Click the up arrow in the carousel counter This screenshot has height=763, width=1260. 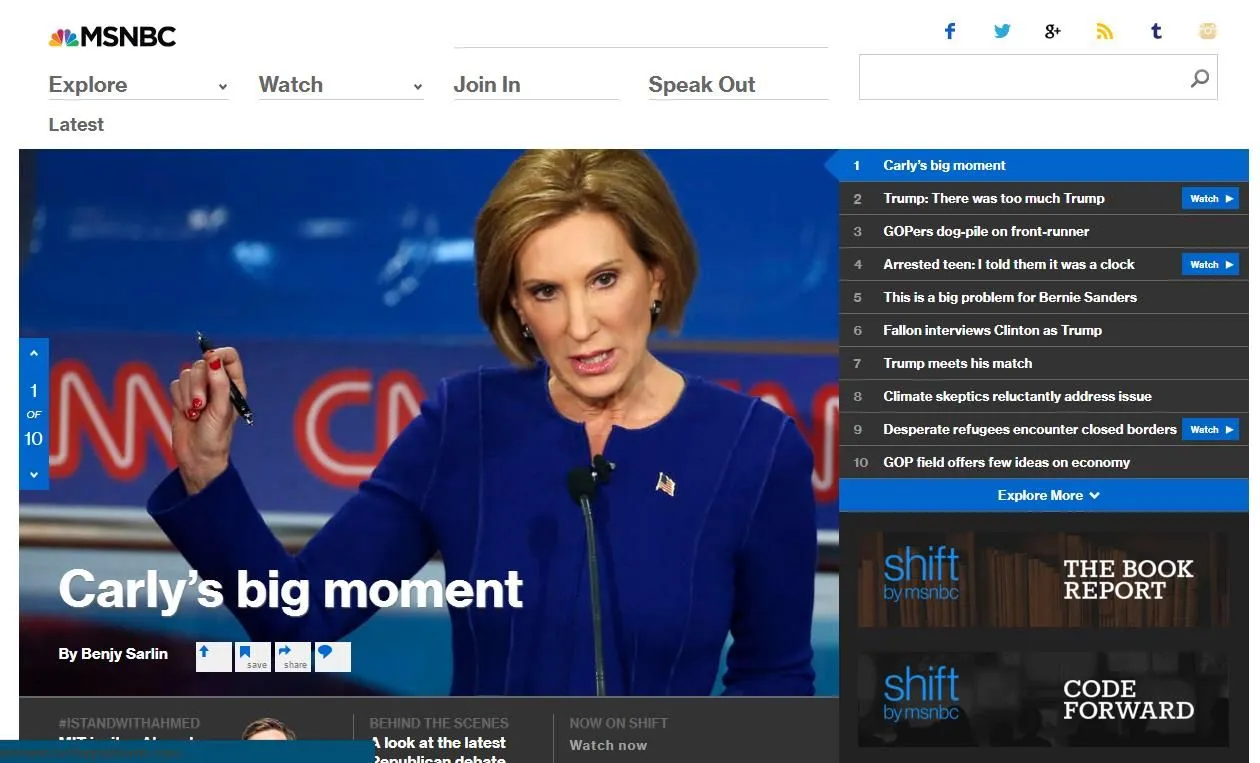pos(33,351)
